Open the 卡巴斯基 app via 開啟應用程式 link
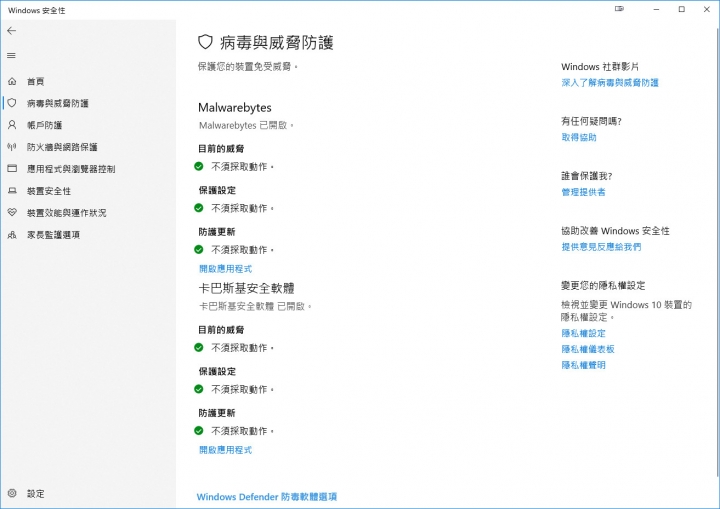720x509 pixels. 225,450
